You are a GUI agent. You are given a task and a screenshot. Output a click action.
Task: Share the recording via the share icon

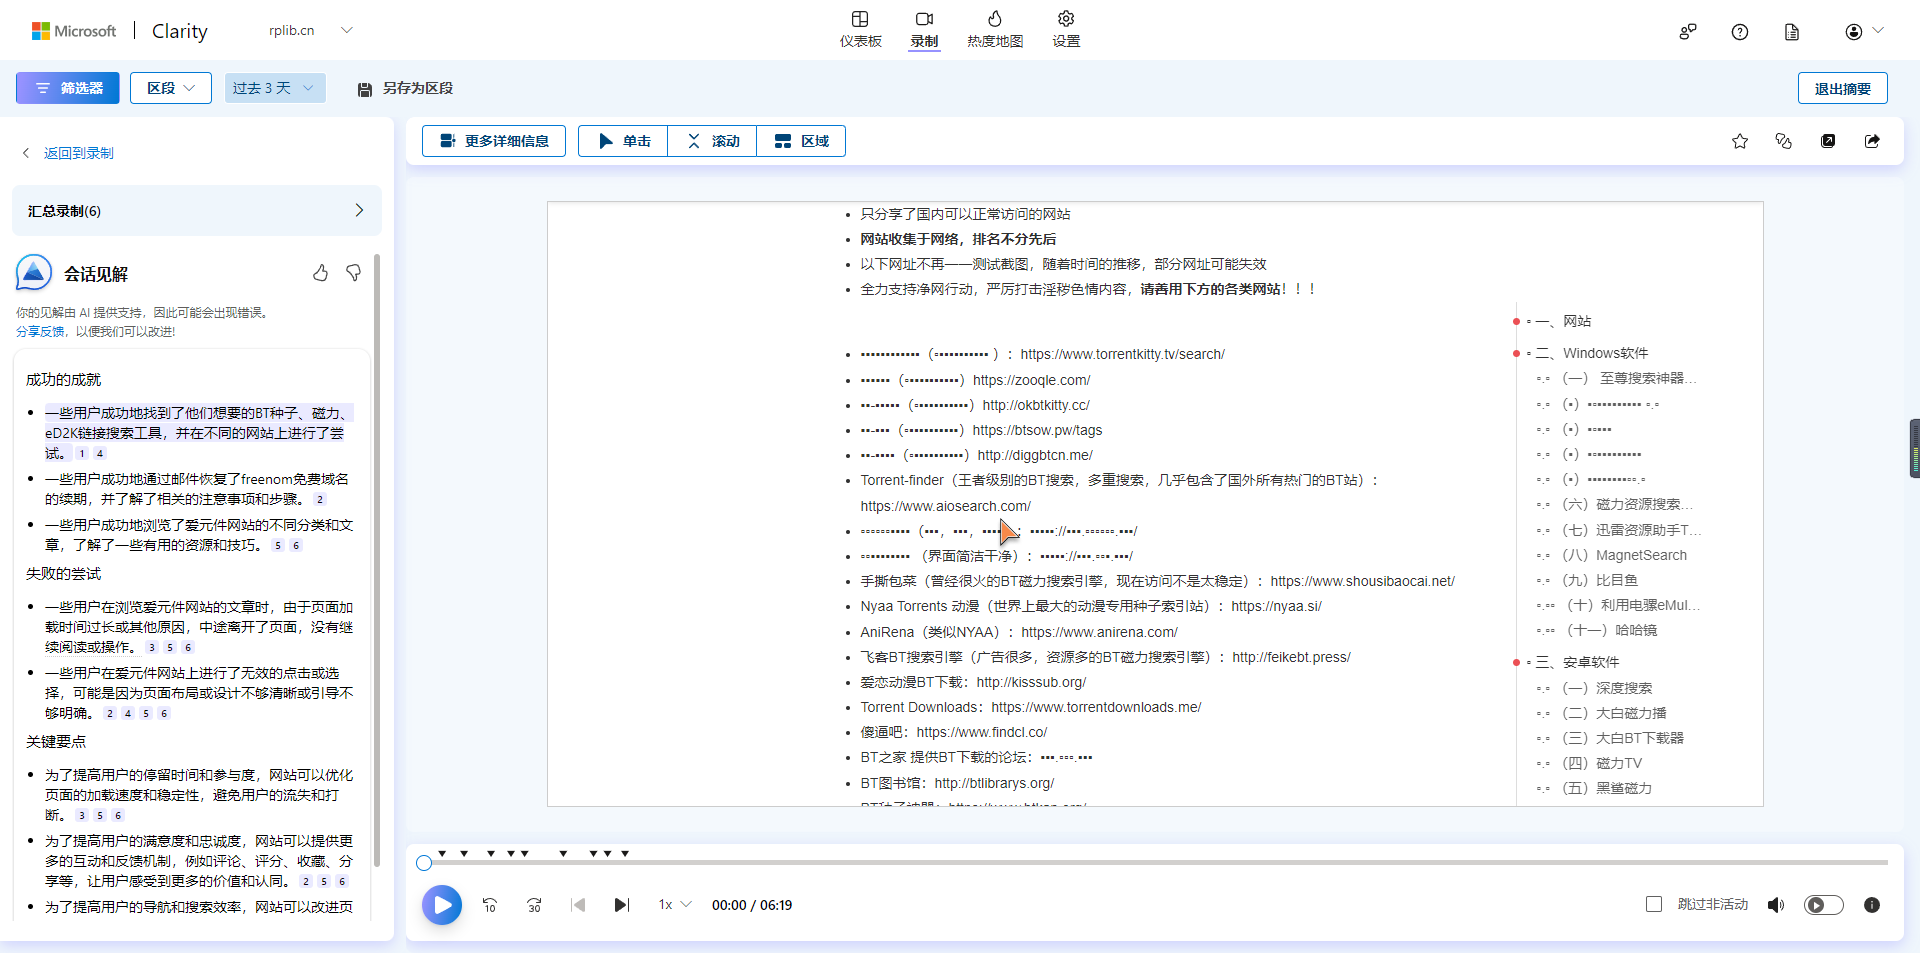(1872, 141)
